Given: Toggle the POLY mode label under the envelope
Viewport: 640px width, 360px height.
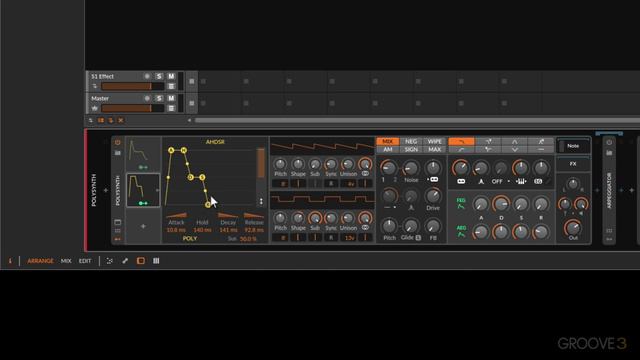Looking at the screenshot, I should (x=190, y=239).
